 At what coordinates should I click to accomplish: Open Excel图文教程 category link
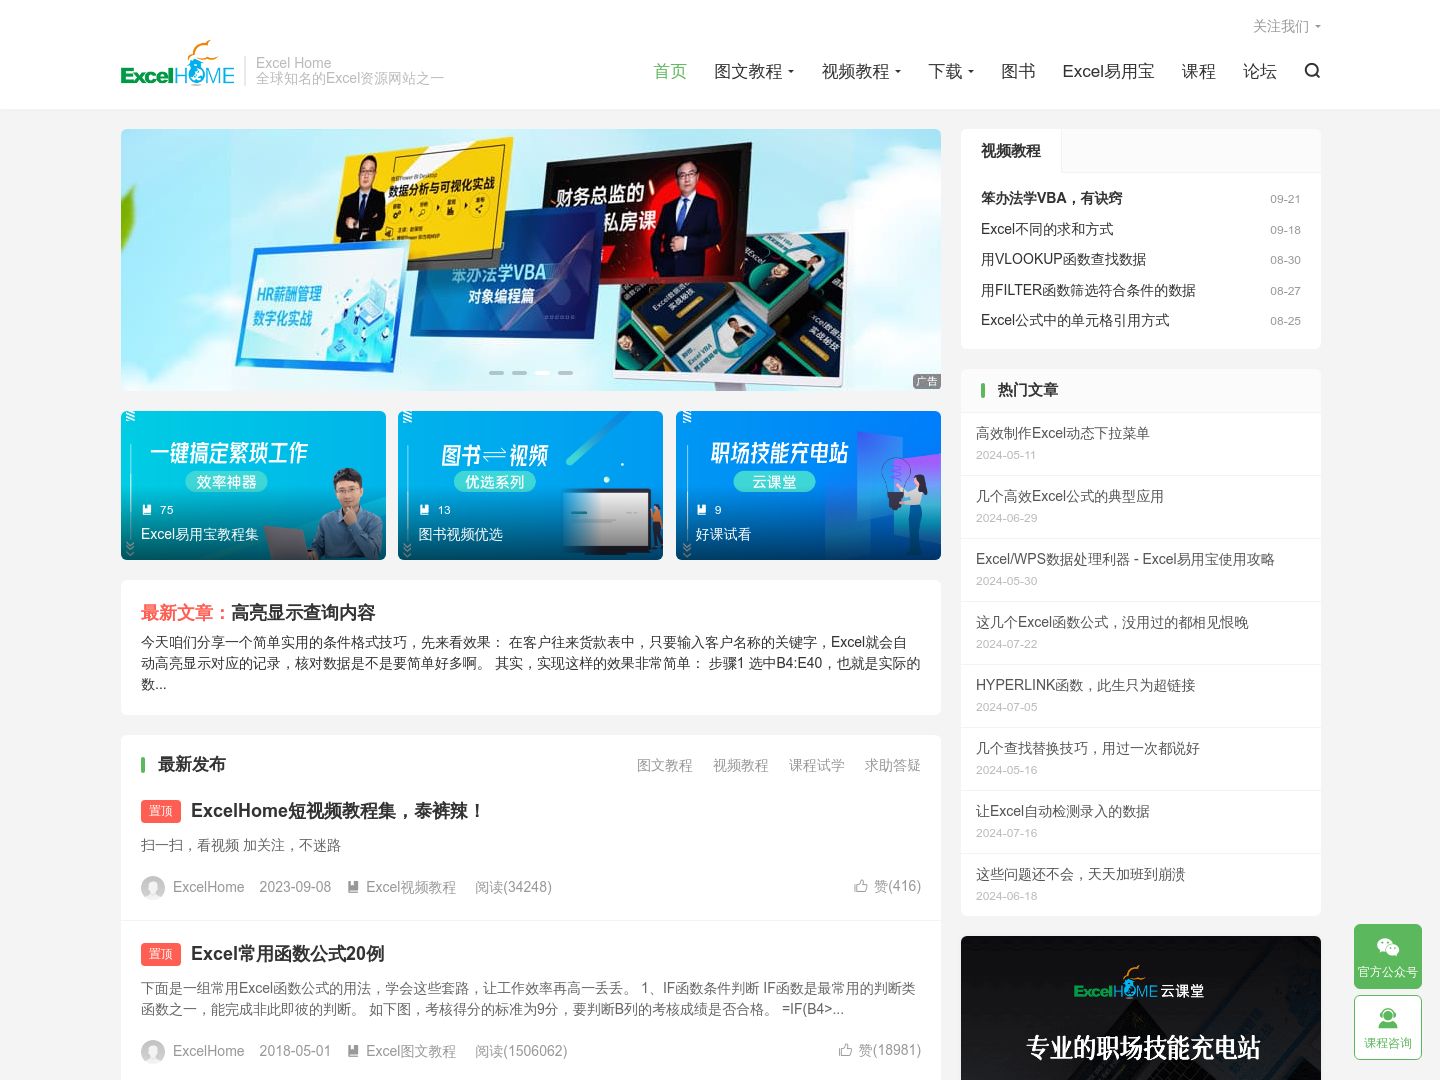[411, 1051]
